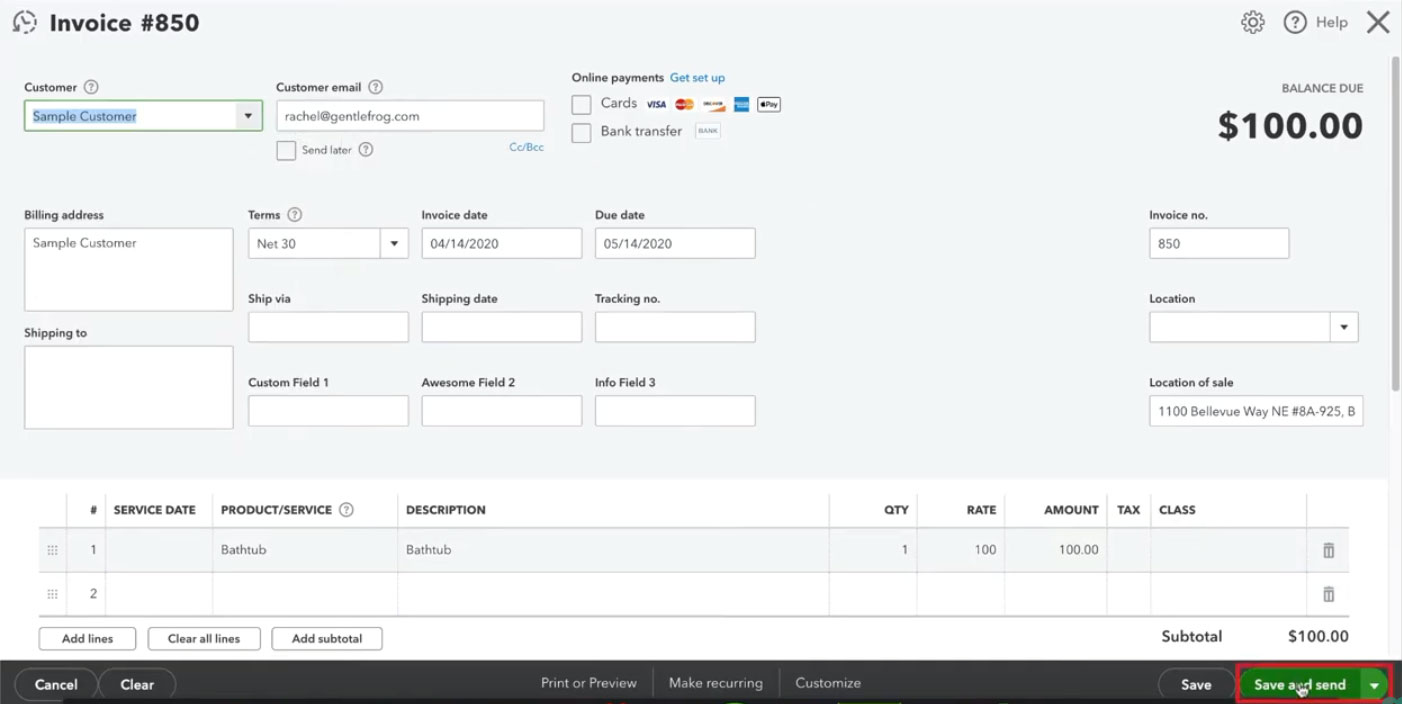Click Product/Service column help icon
The image size is (1402, 704).
pyautogui.click(x=346, y=510)
